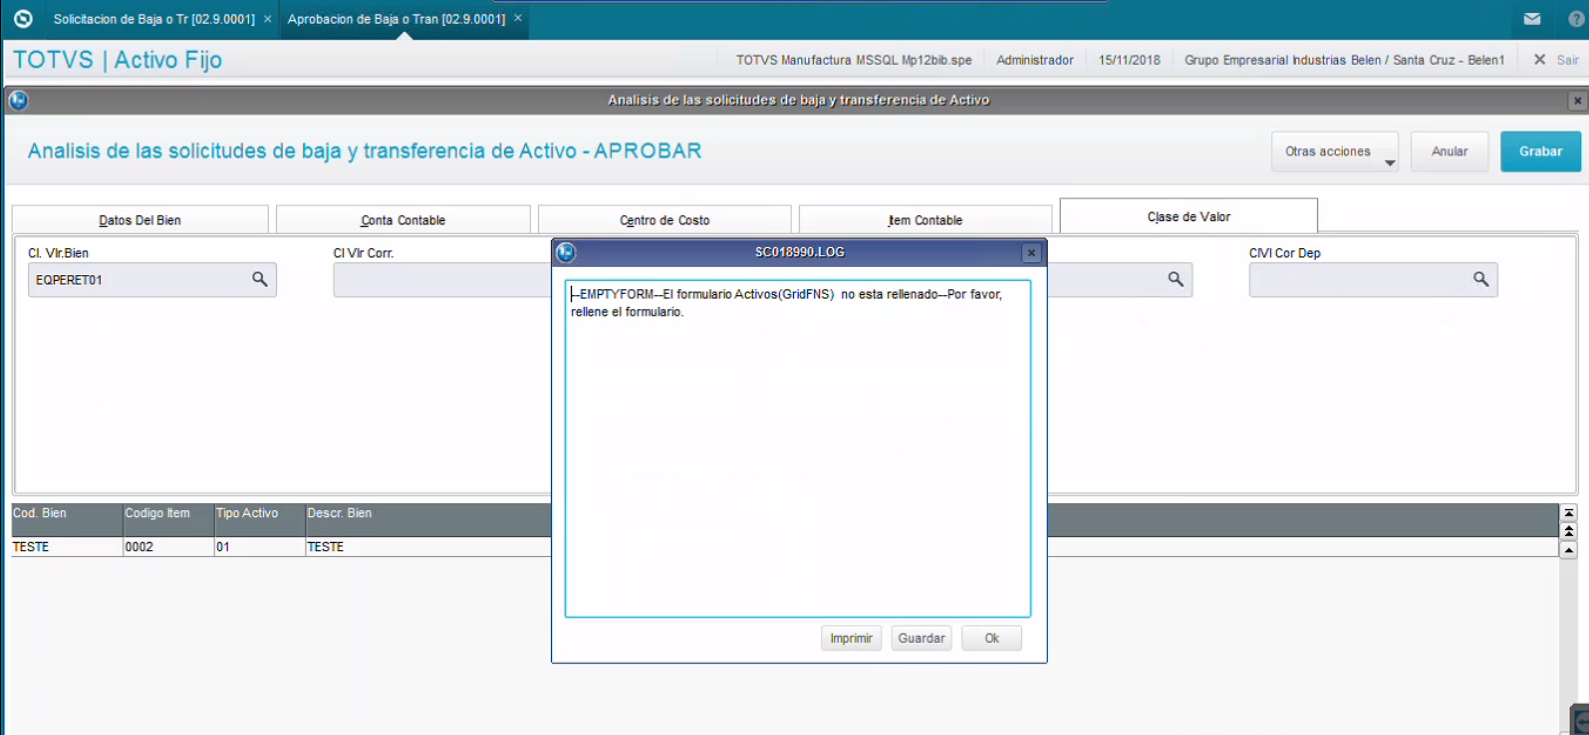Open lookup magnifier left of ClVl Cor Dep

tap(1176, 279)
